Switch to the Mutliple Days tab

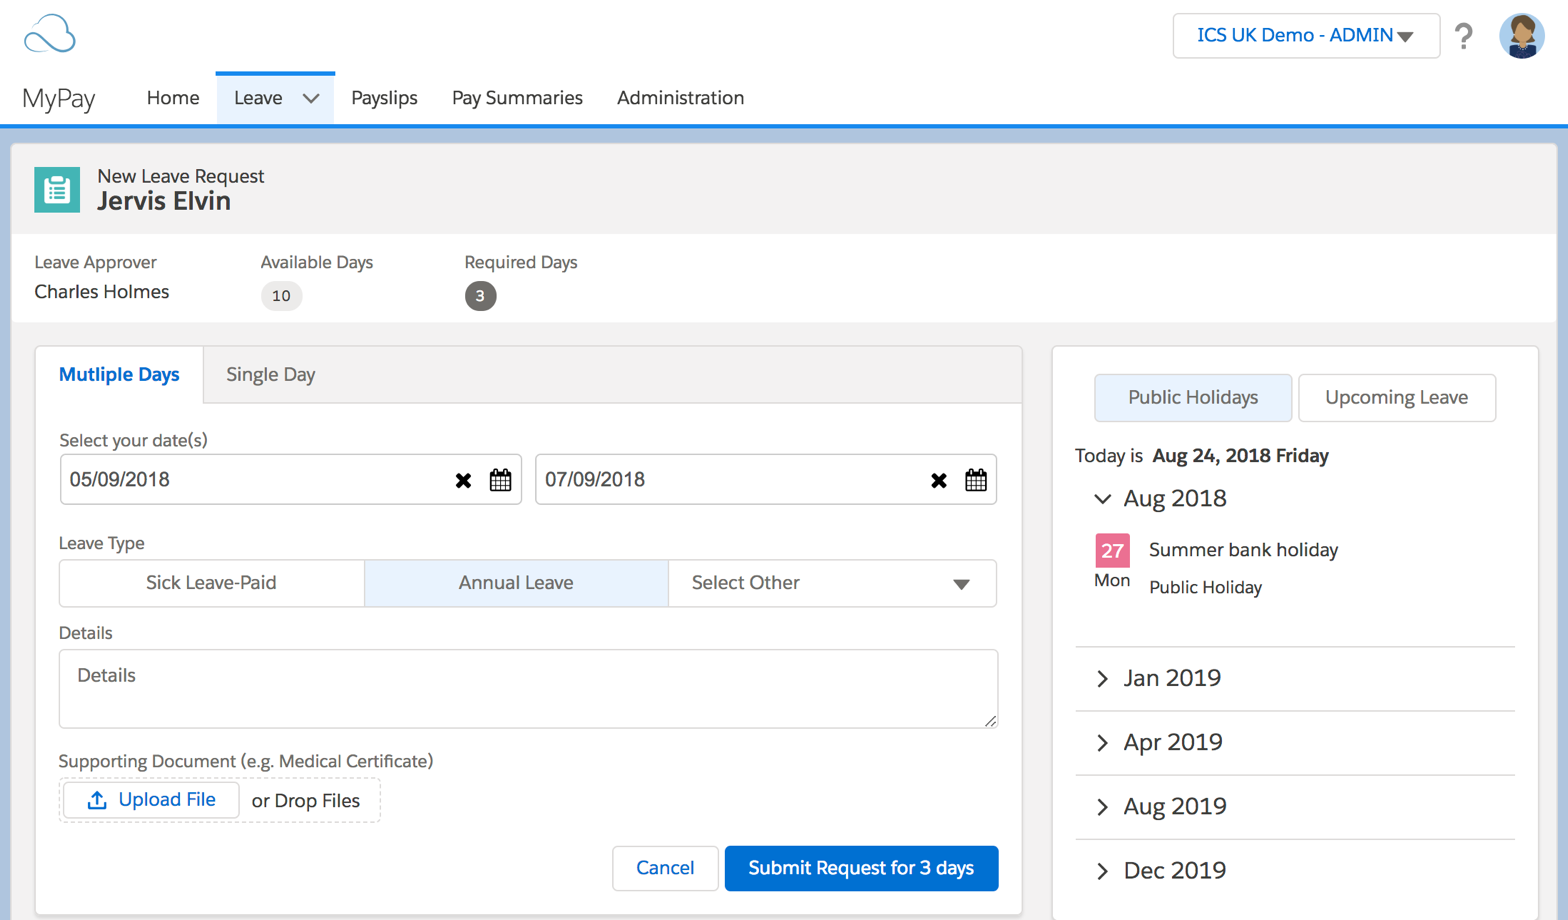click(119, 375)
